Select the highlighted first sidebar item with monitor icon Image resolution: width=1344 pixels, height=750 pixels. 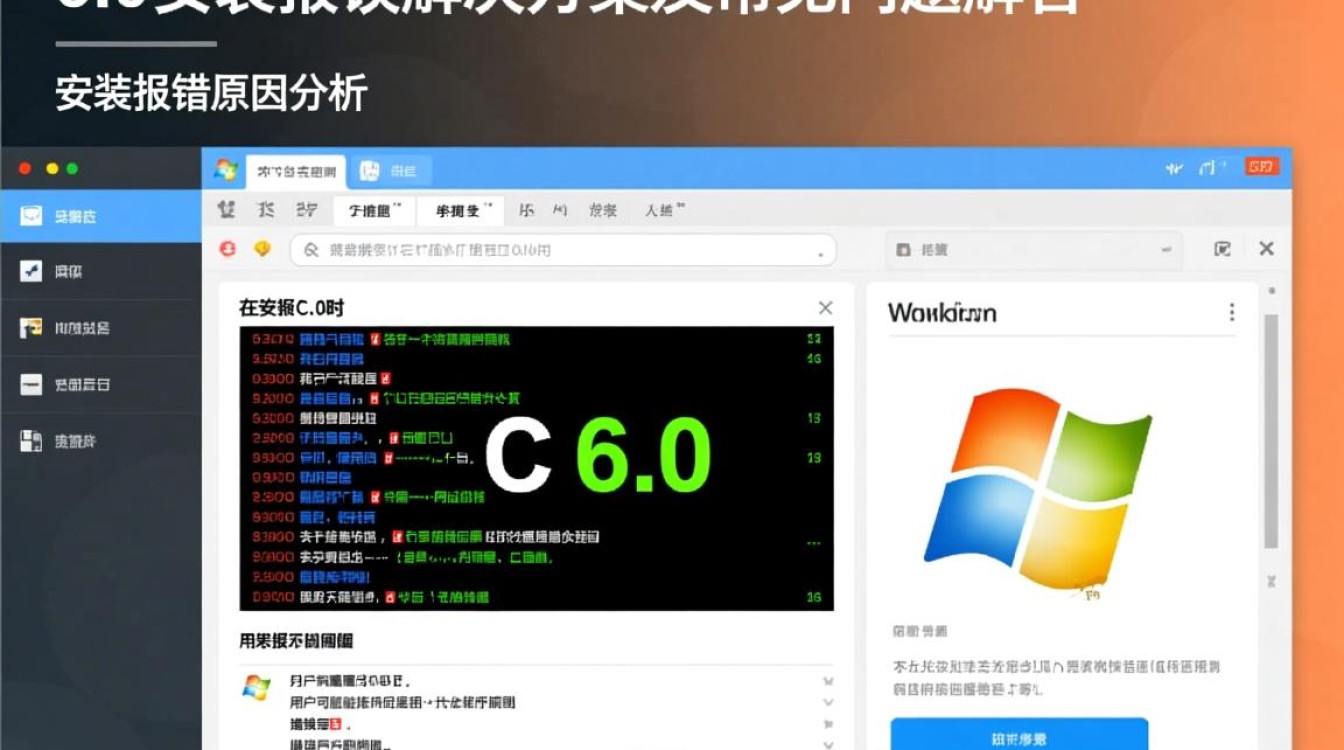pos(100,216)
